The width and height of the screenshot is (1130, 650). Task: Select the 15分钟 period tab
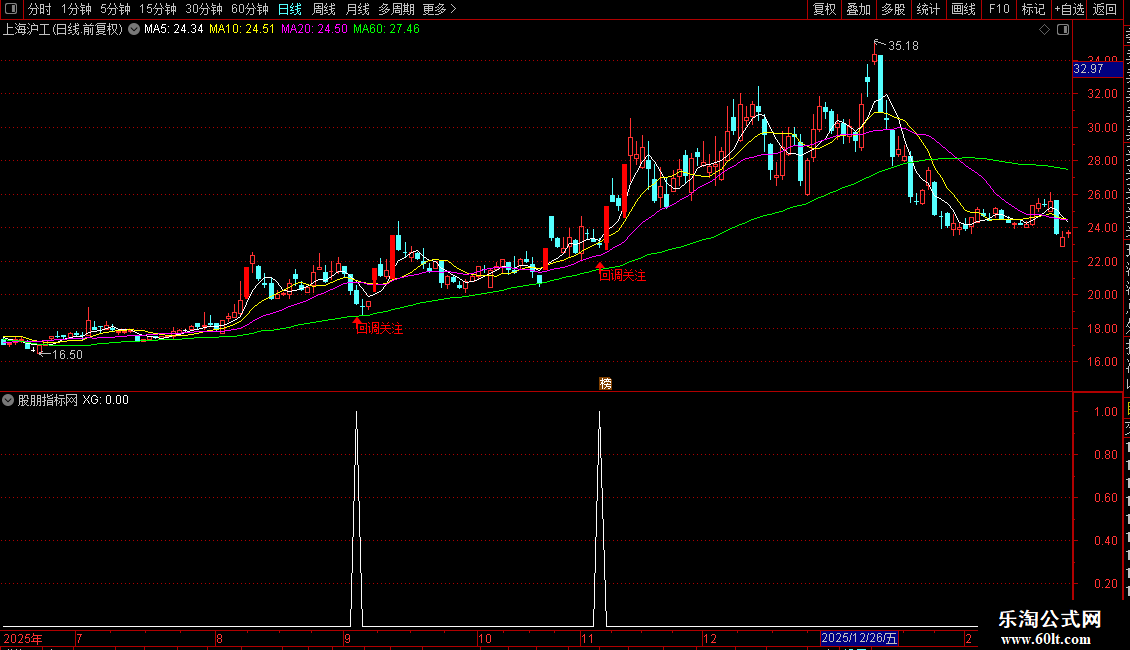click(157, 9)
